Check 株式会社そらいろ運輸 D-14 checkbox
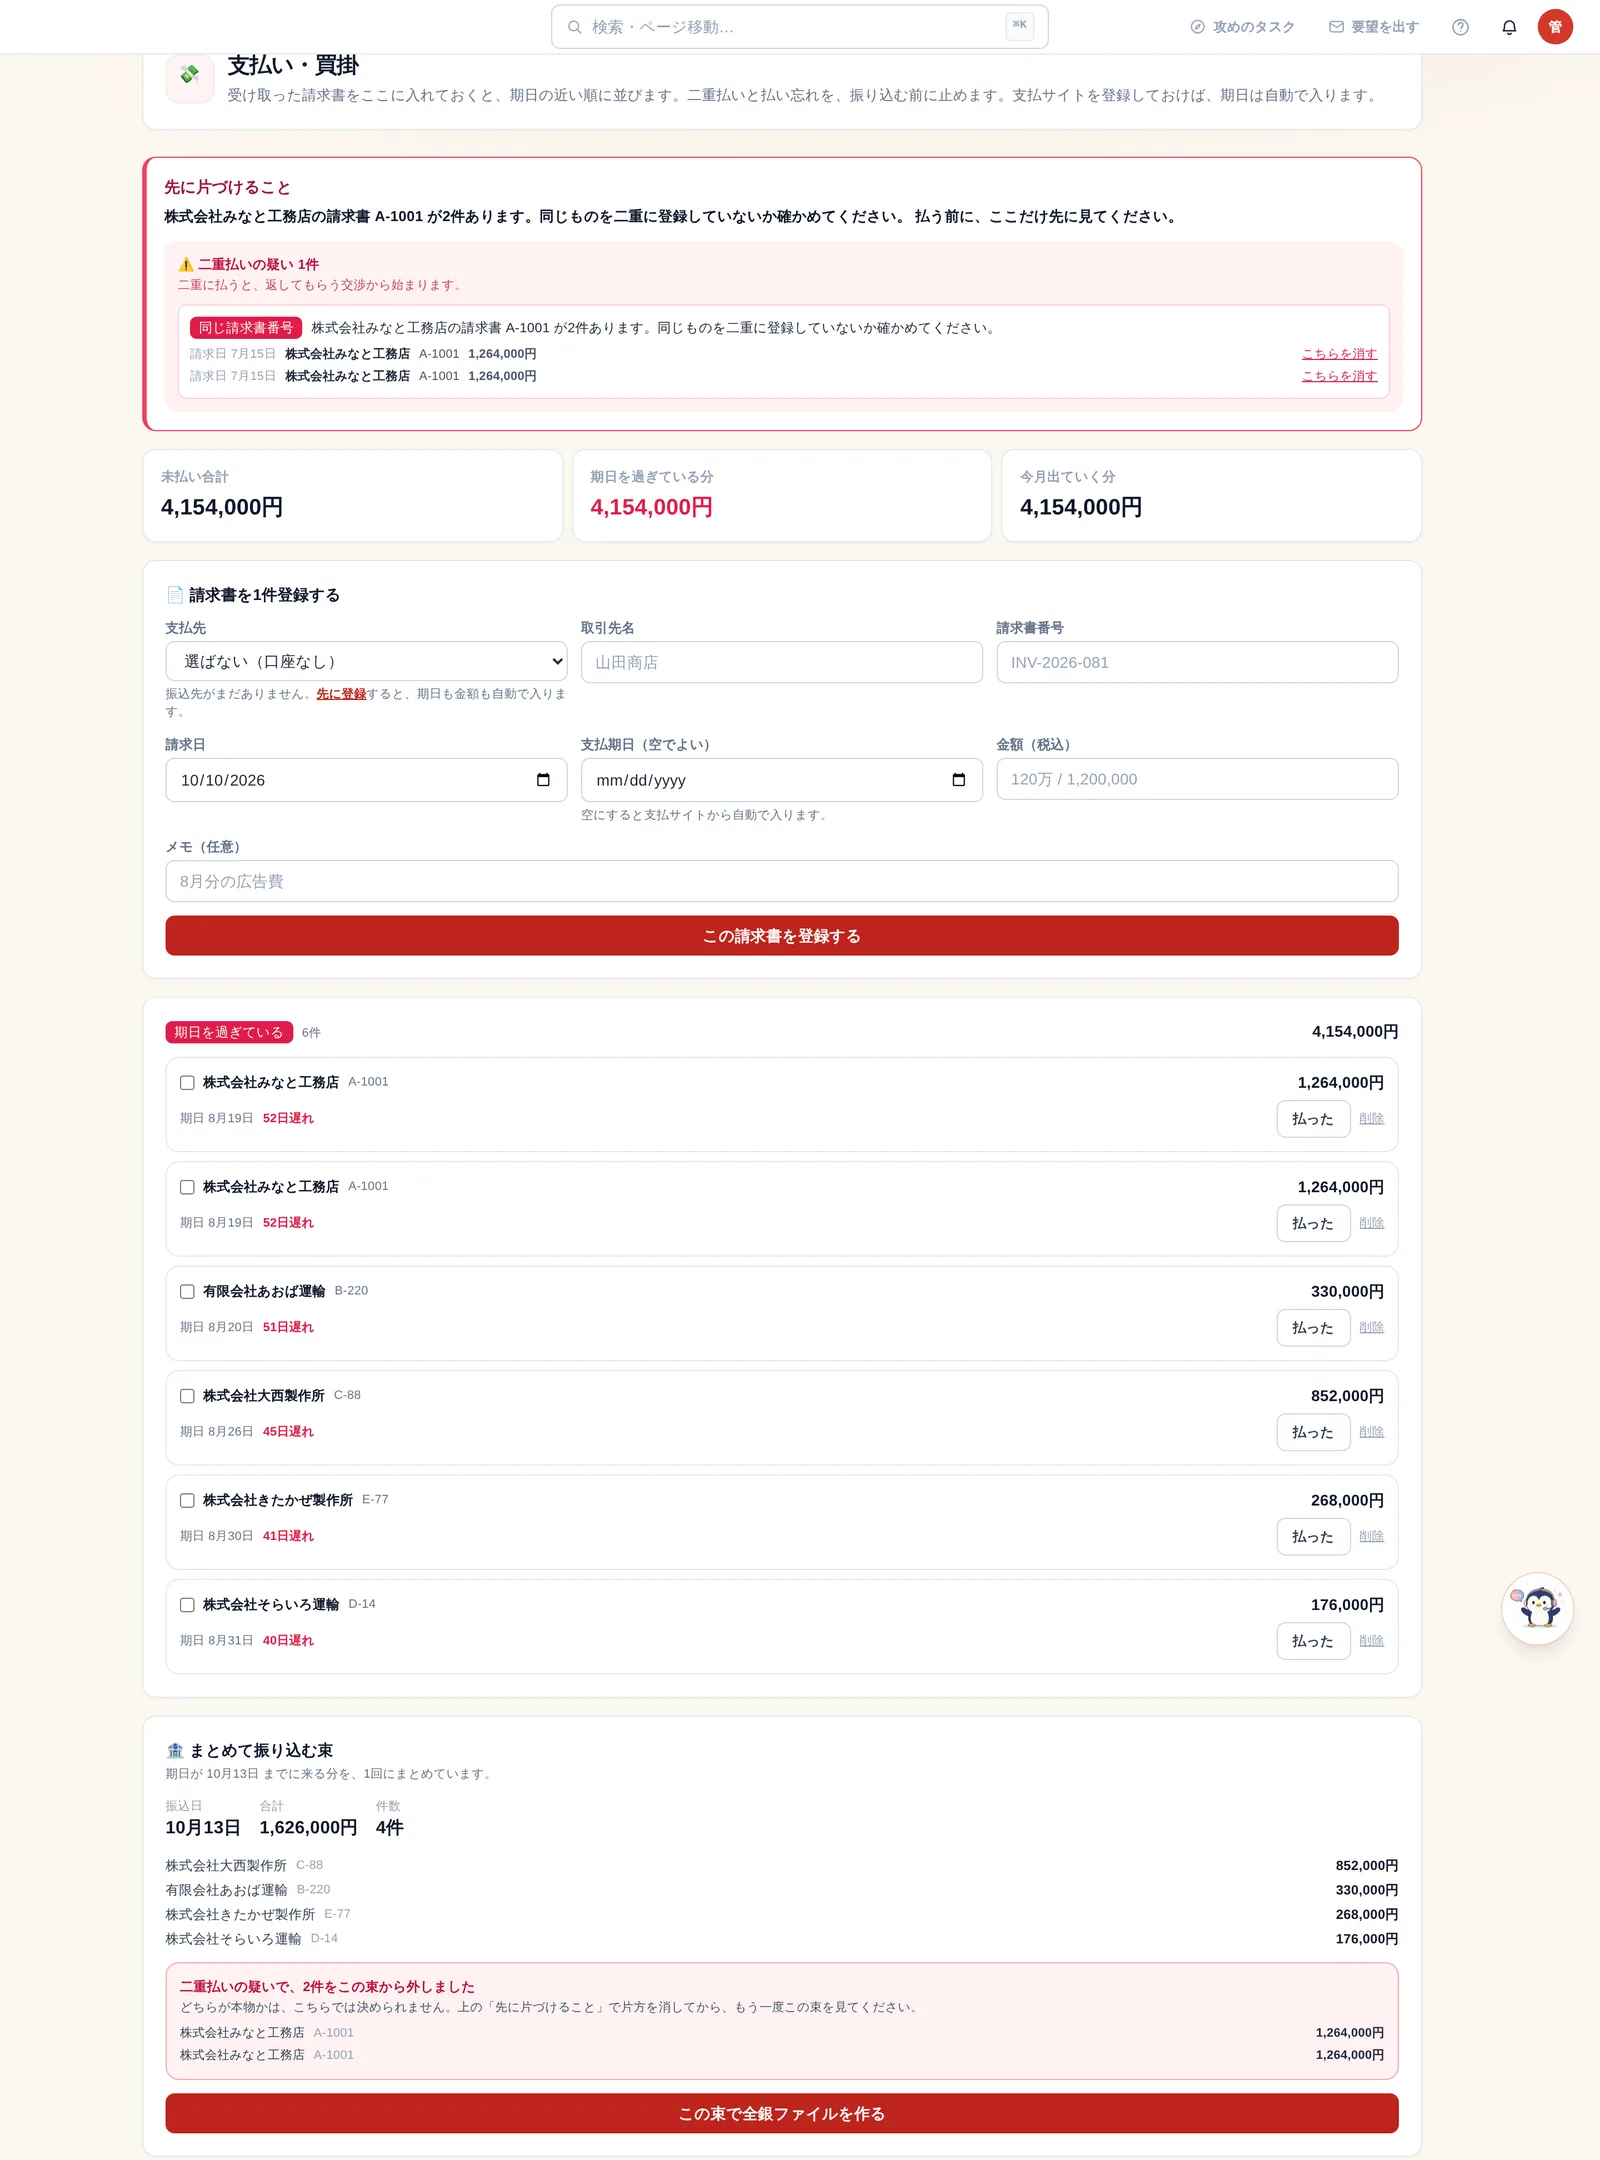 (x=187, y=1605)
